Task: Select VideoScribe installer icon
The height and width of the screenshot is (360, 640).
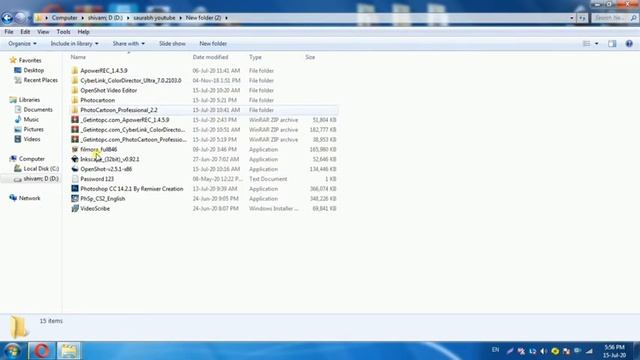Action: (75, 208)
